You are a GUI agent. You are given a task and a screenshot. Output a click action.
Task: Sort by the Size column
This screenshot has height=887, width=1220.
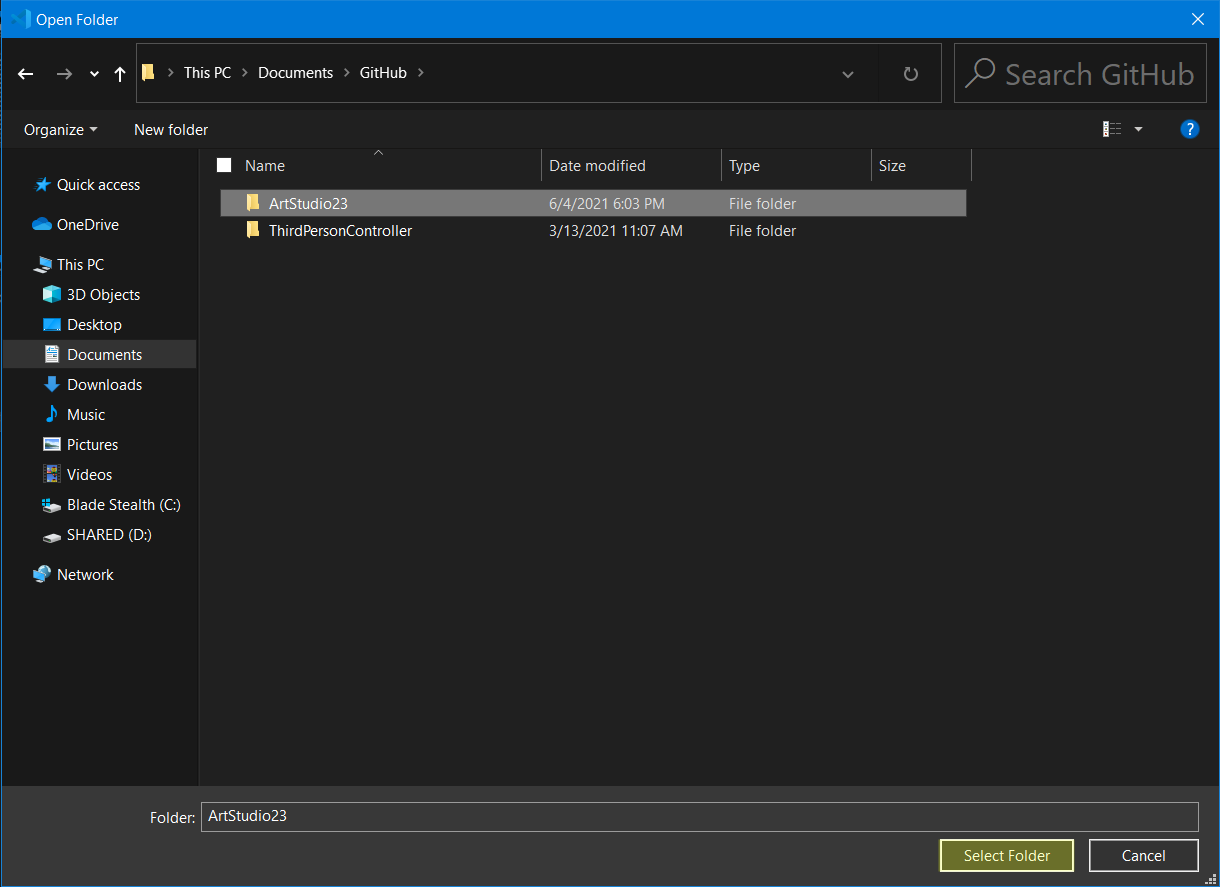[892, 166]
